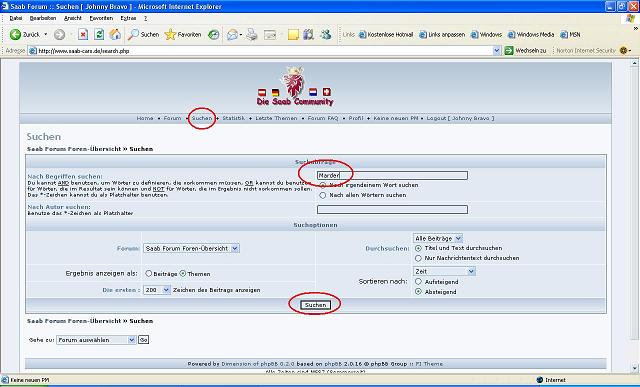Viewport: 640px width, 387px height.
Task: Print the page with the printer icon
Action: tap(252, 35)
